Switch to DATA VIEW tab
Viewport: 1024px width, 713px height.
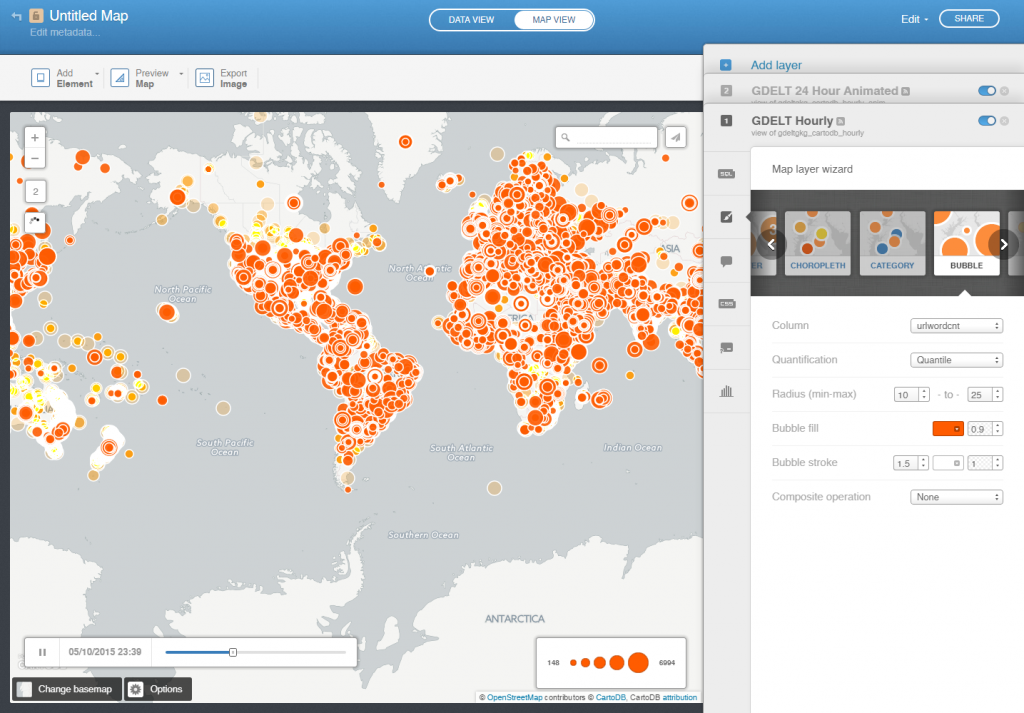point(471,18)
